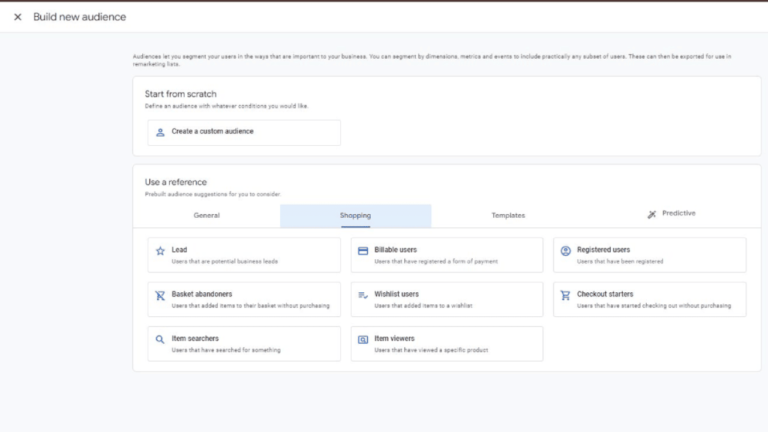Close the Build new audience dialog
Screen dimensions: 768x432
(18, 17)
